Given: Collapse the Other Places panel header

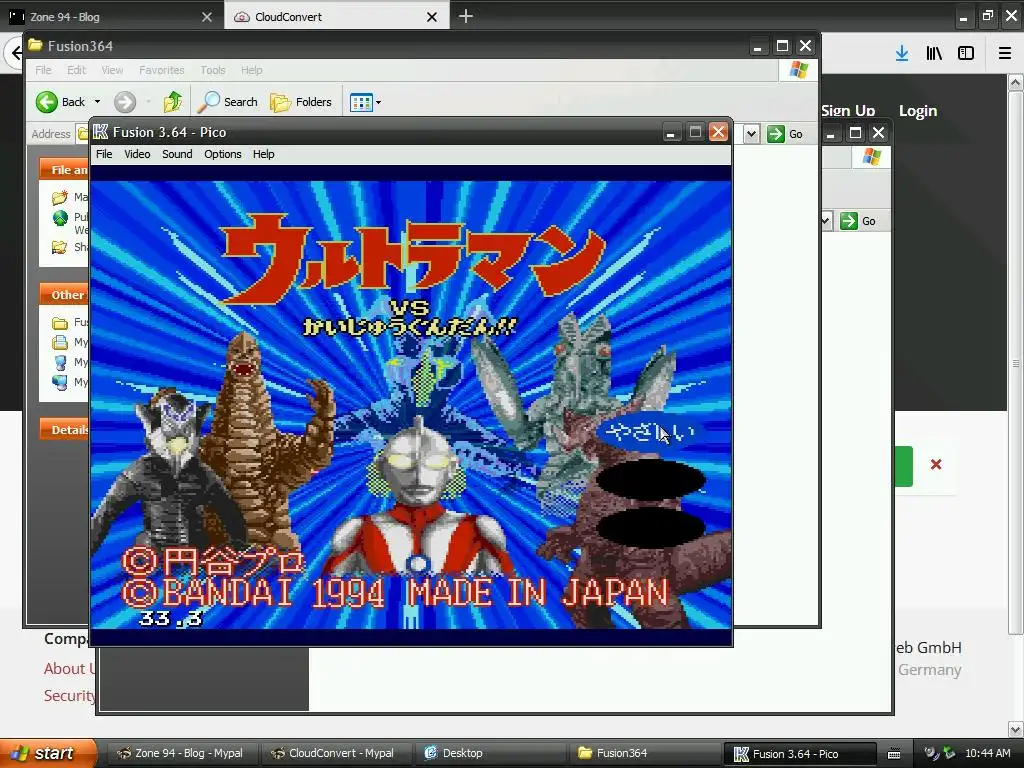Looking at the screenshot, I should pos(64,295).
